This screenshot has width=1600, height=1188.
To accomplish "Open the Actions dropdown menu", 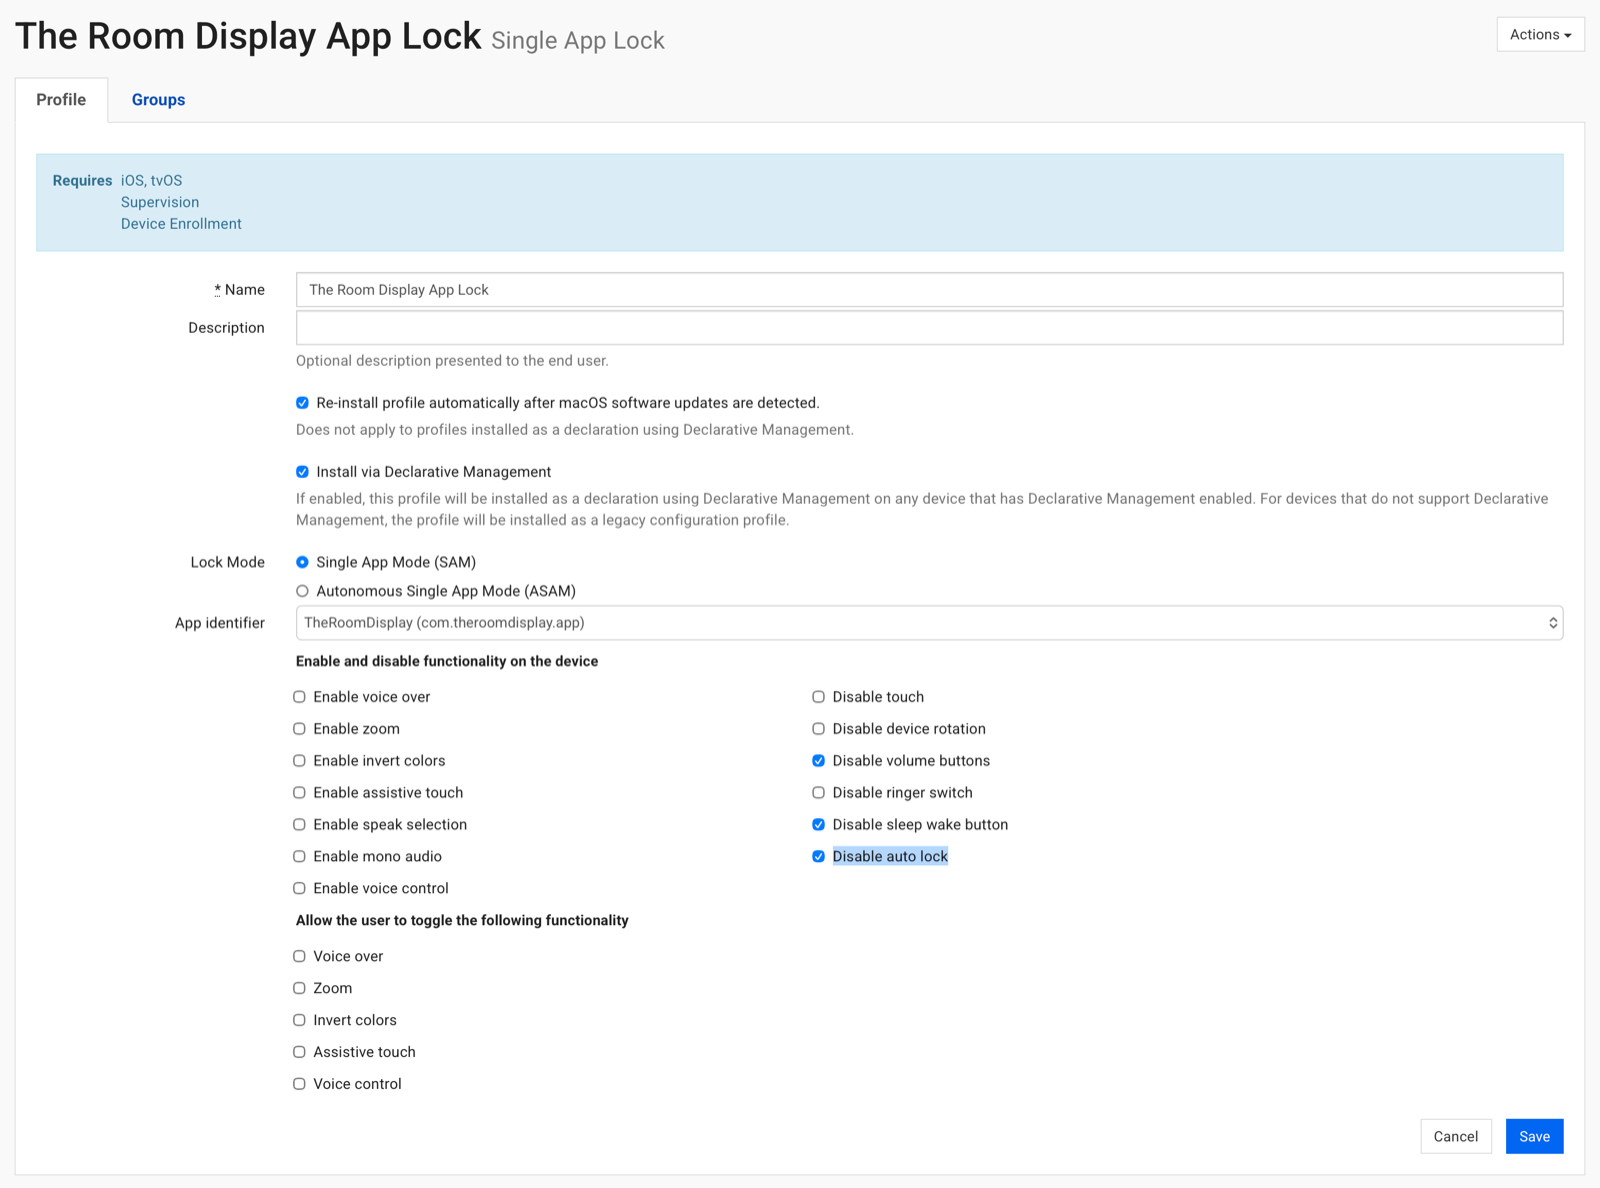I will [1540, 34].
